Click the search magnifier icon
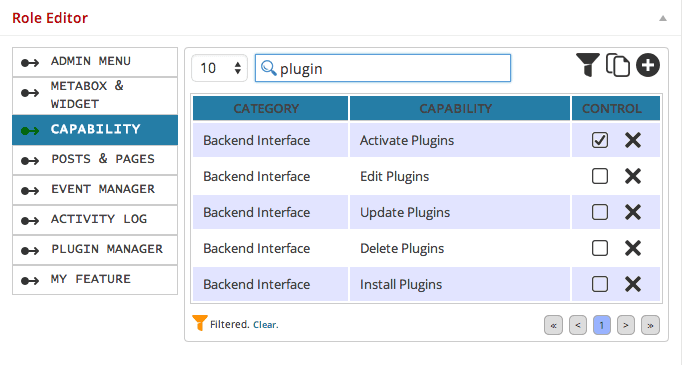682x365 pixels. click(x=268, y=68)
